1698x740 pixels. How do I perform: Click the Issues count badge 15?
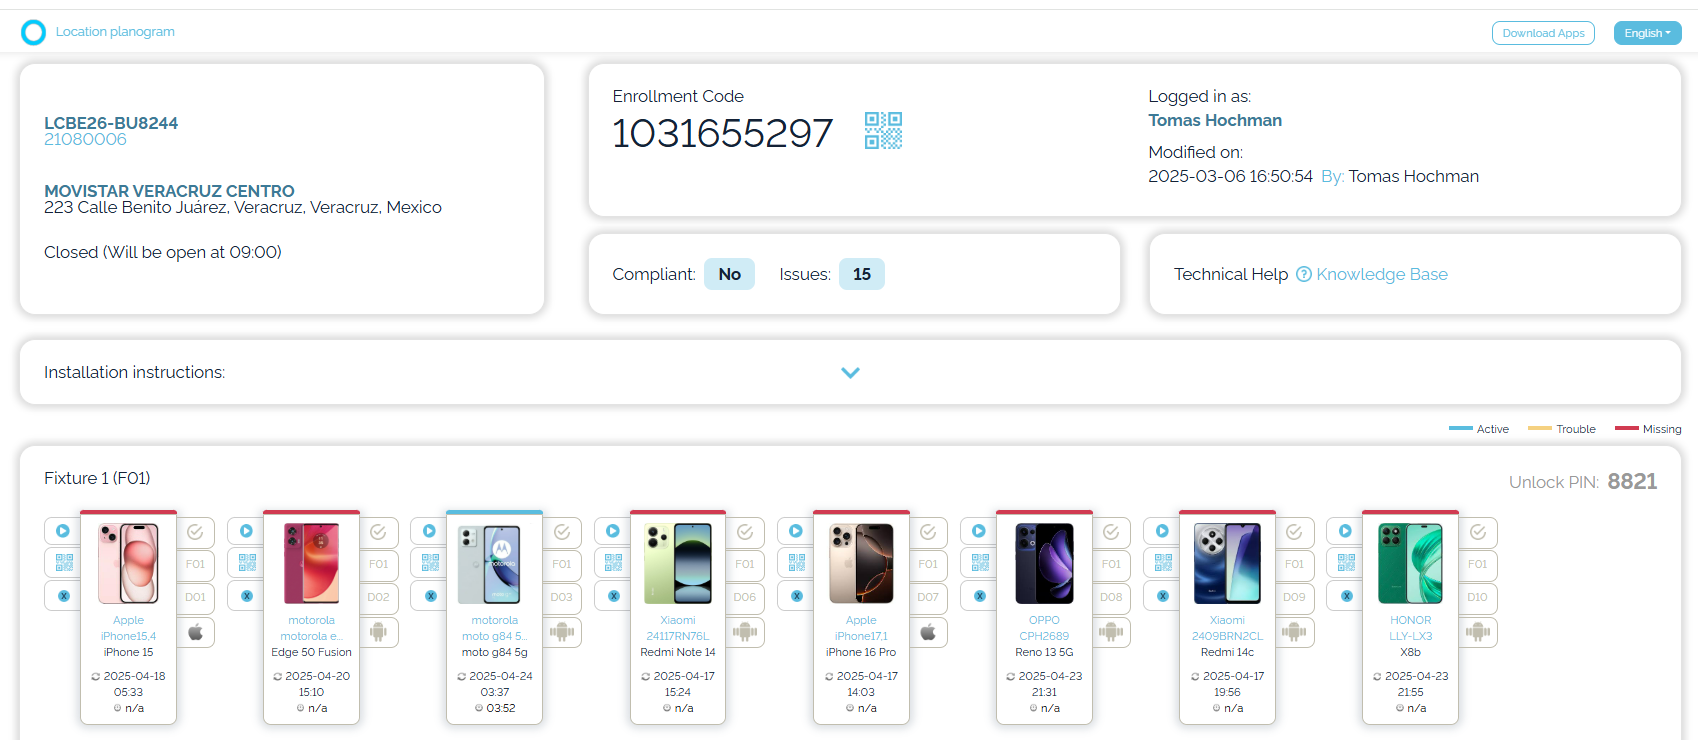point(862,274)
